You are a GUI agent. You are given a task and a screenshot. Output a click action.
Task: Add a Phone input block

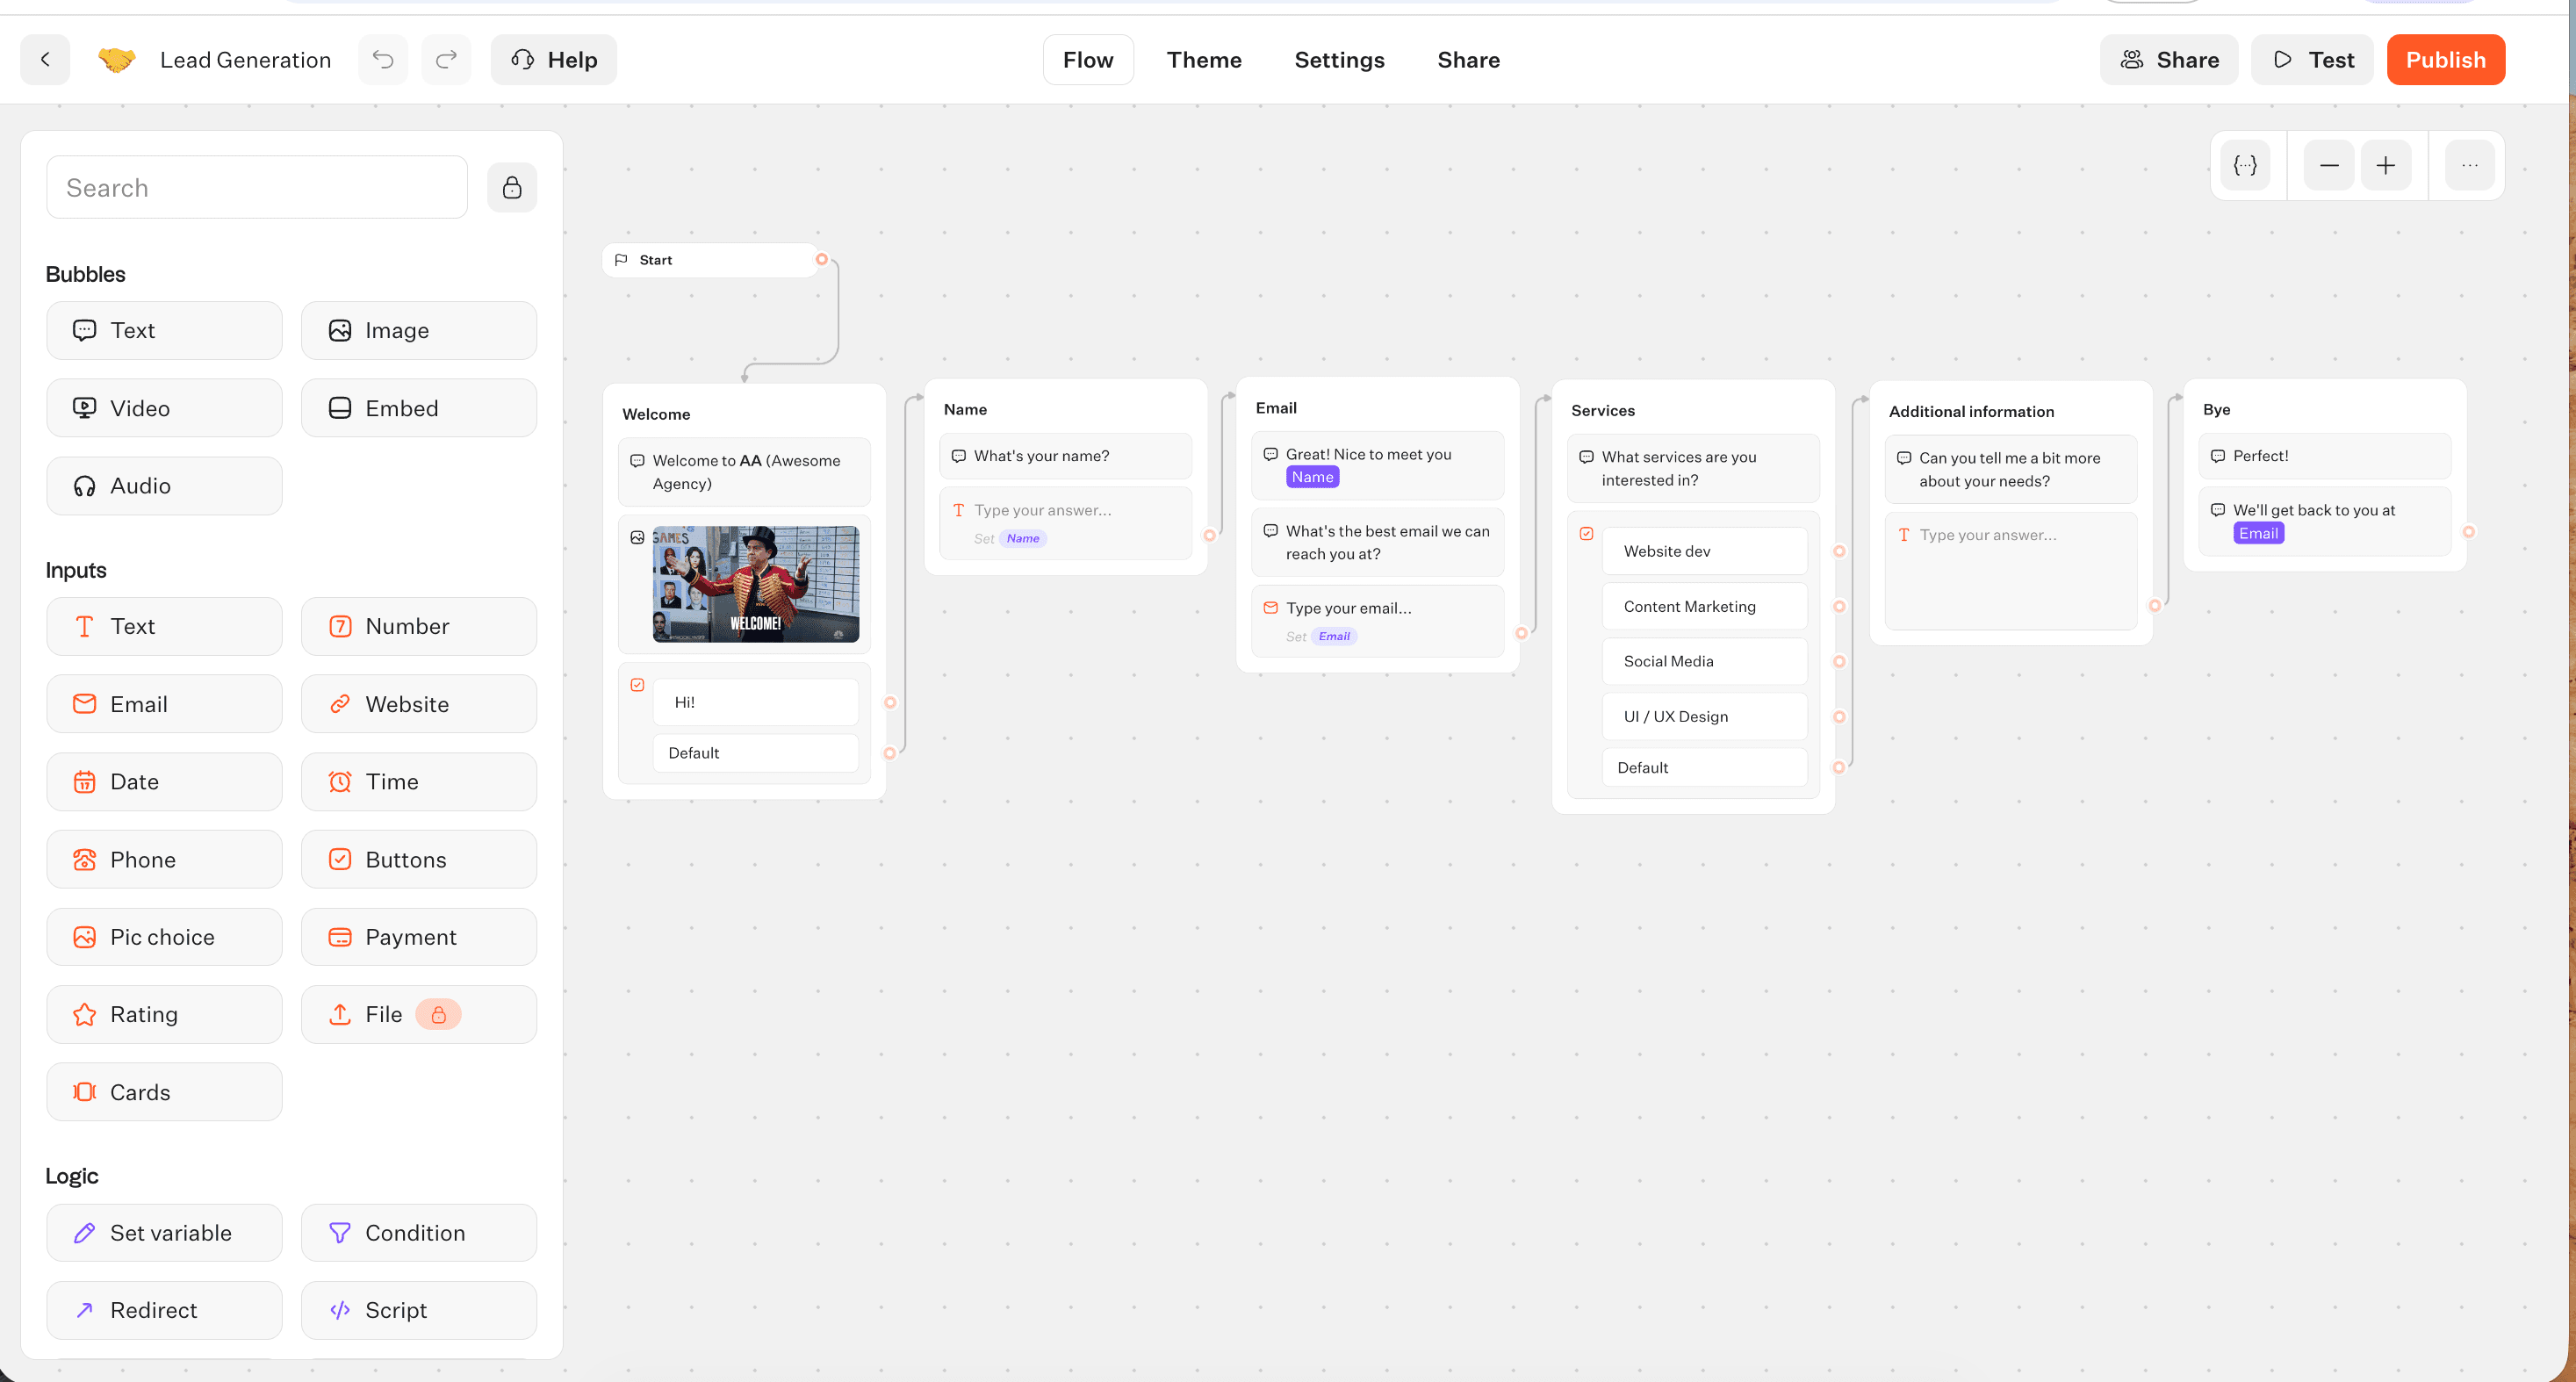[164, 860]
